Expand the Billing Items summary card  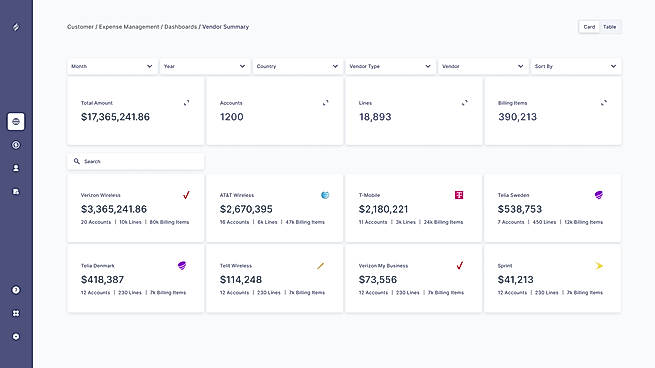(x=604, y=102)
